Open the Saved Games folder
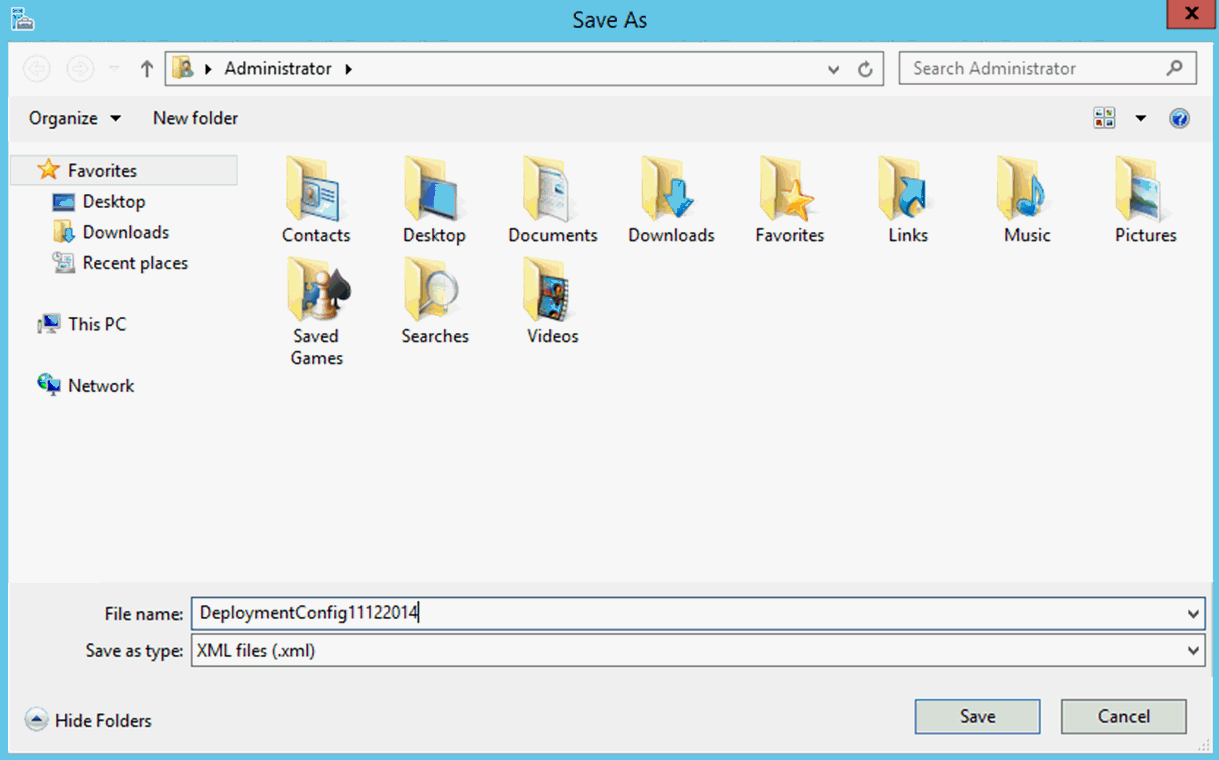This screenshot has height=760, width=1219. (316, 312)
